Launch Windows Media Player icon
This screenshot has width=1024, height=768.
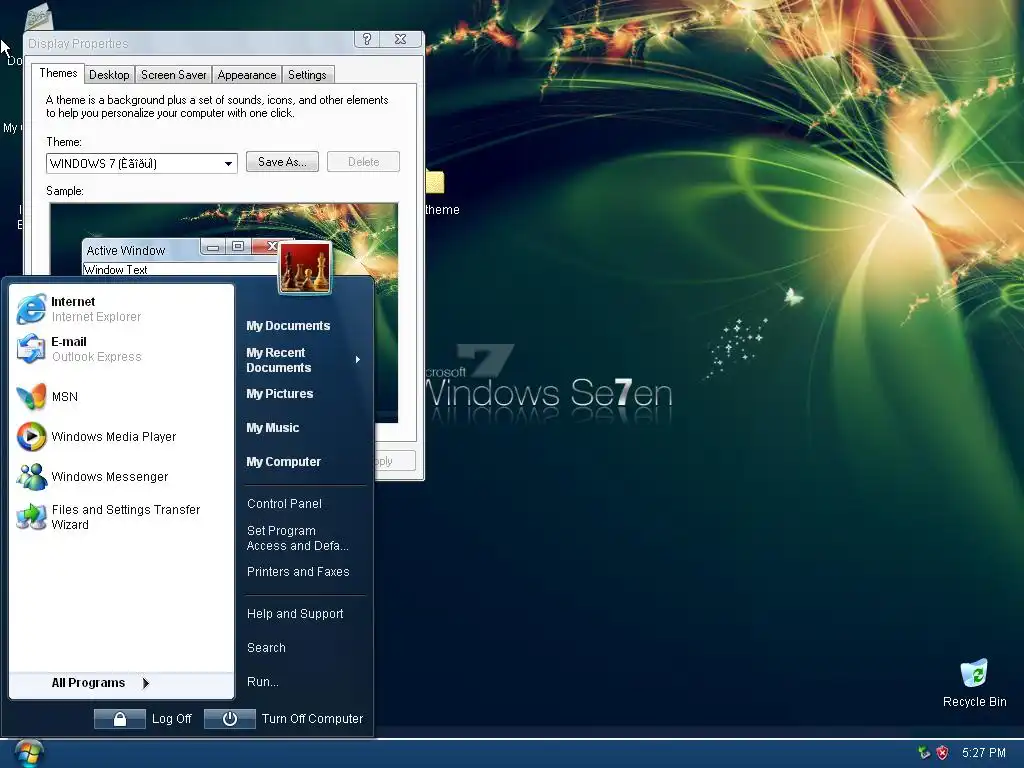click(31, 436)
